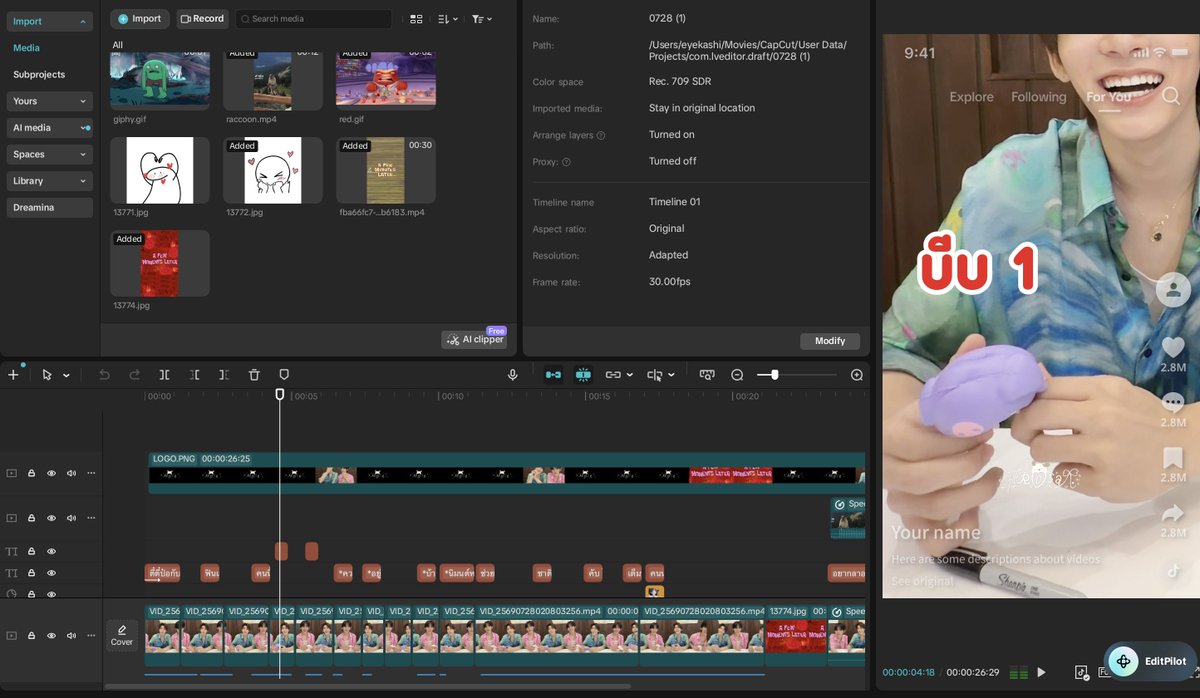Click the grid view layout icon in media panel
Image resolution: width=1200 pixels, height=698 pixels.
coord(417,19)
